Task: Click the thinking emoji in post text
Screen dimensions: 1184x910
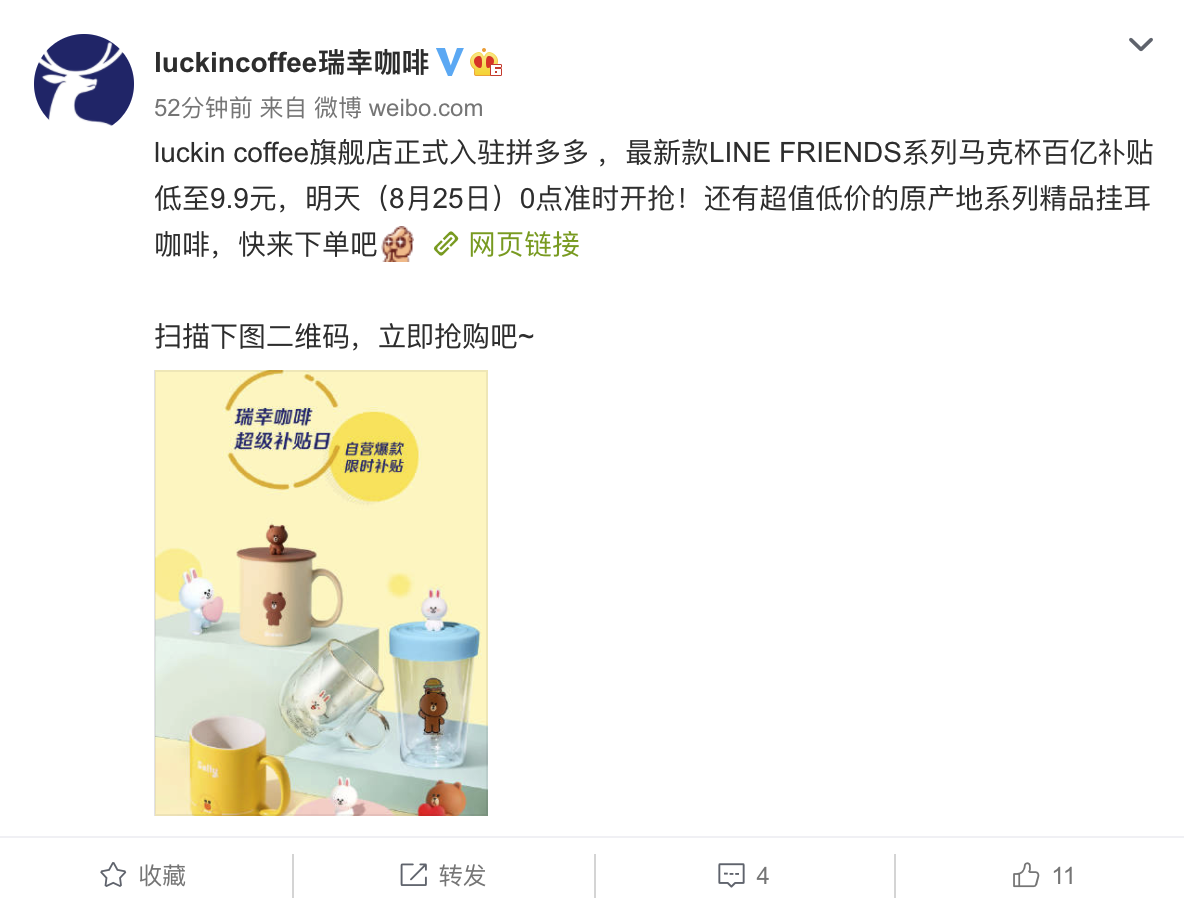Action: point(398,244)
